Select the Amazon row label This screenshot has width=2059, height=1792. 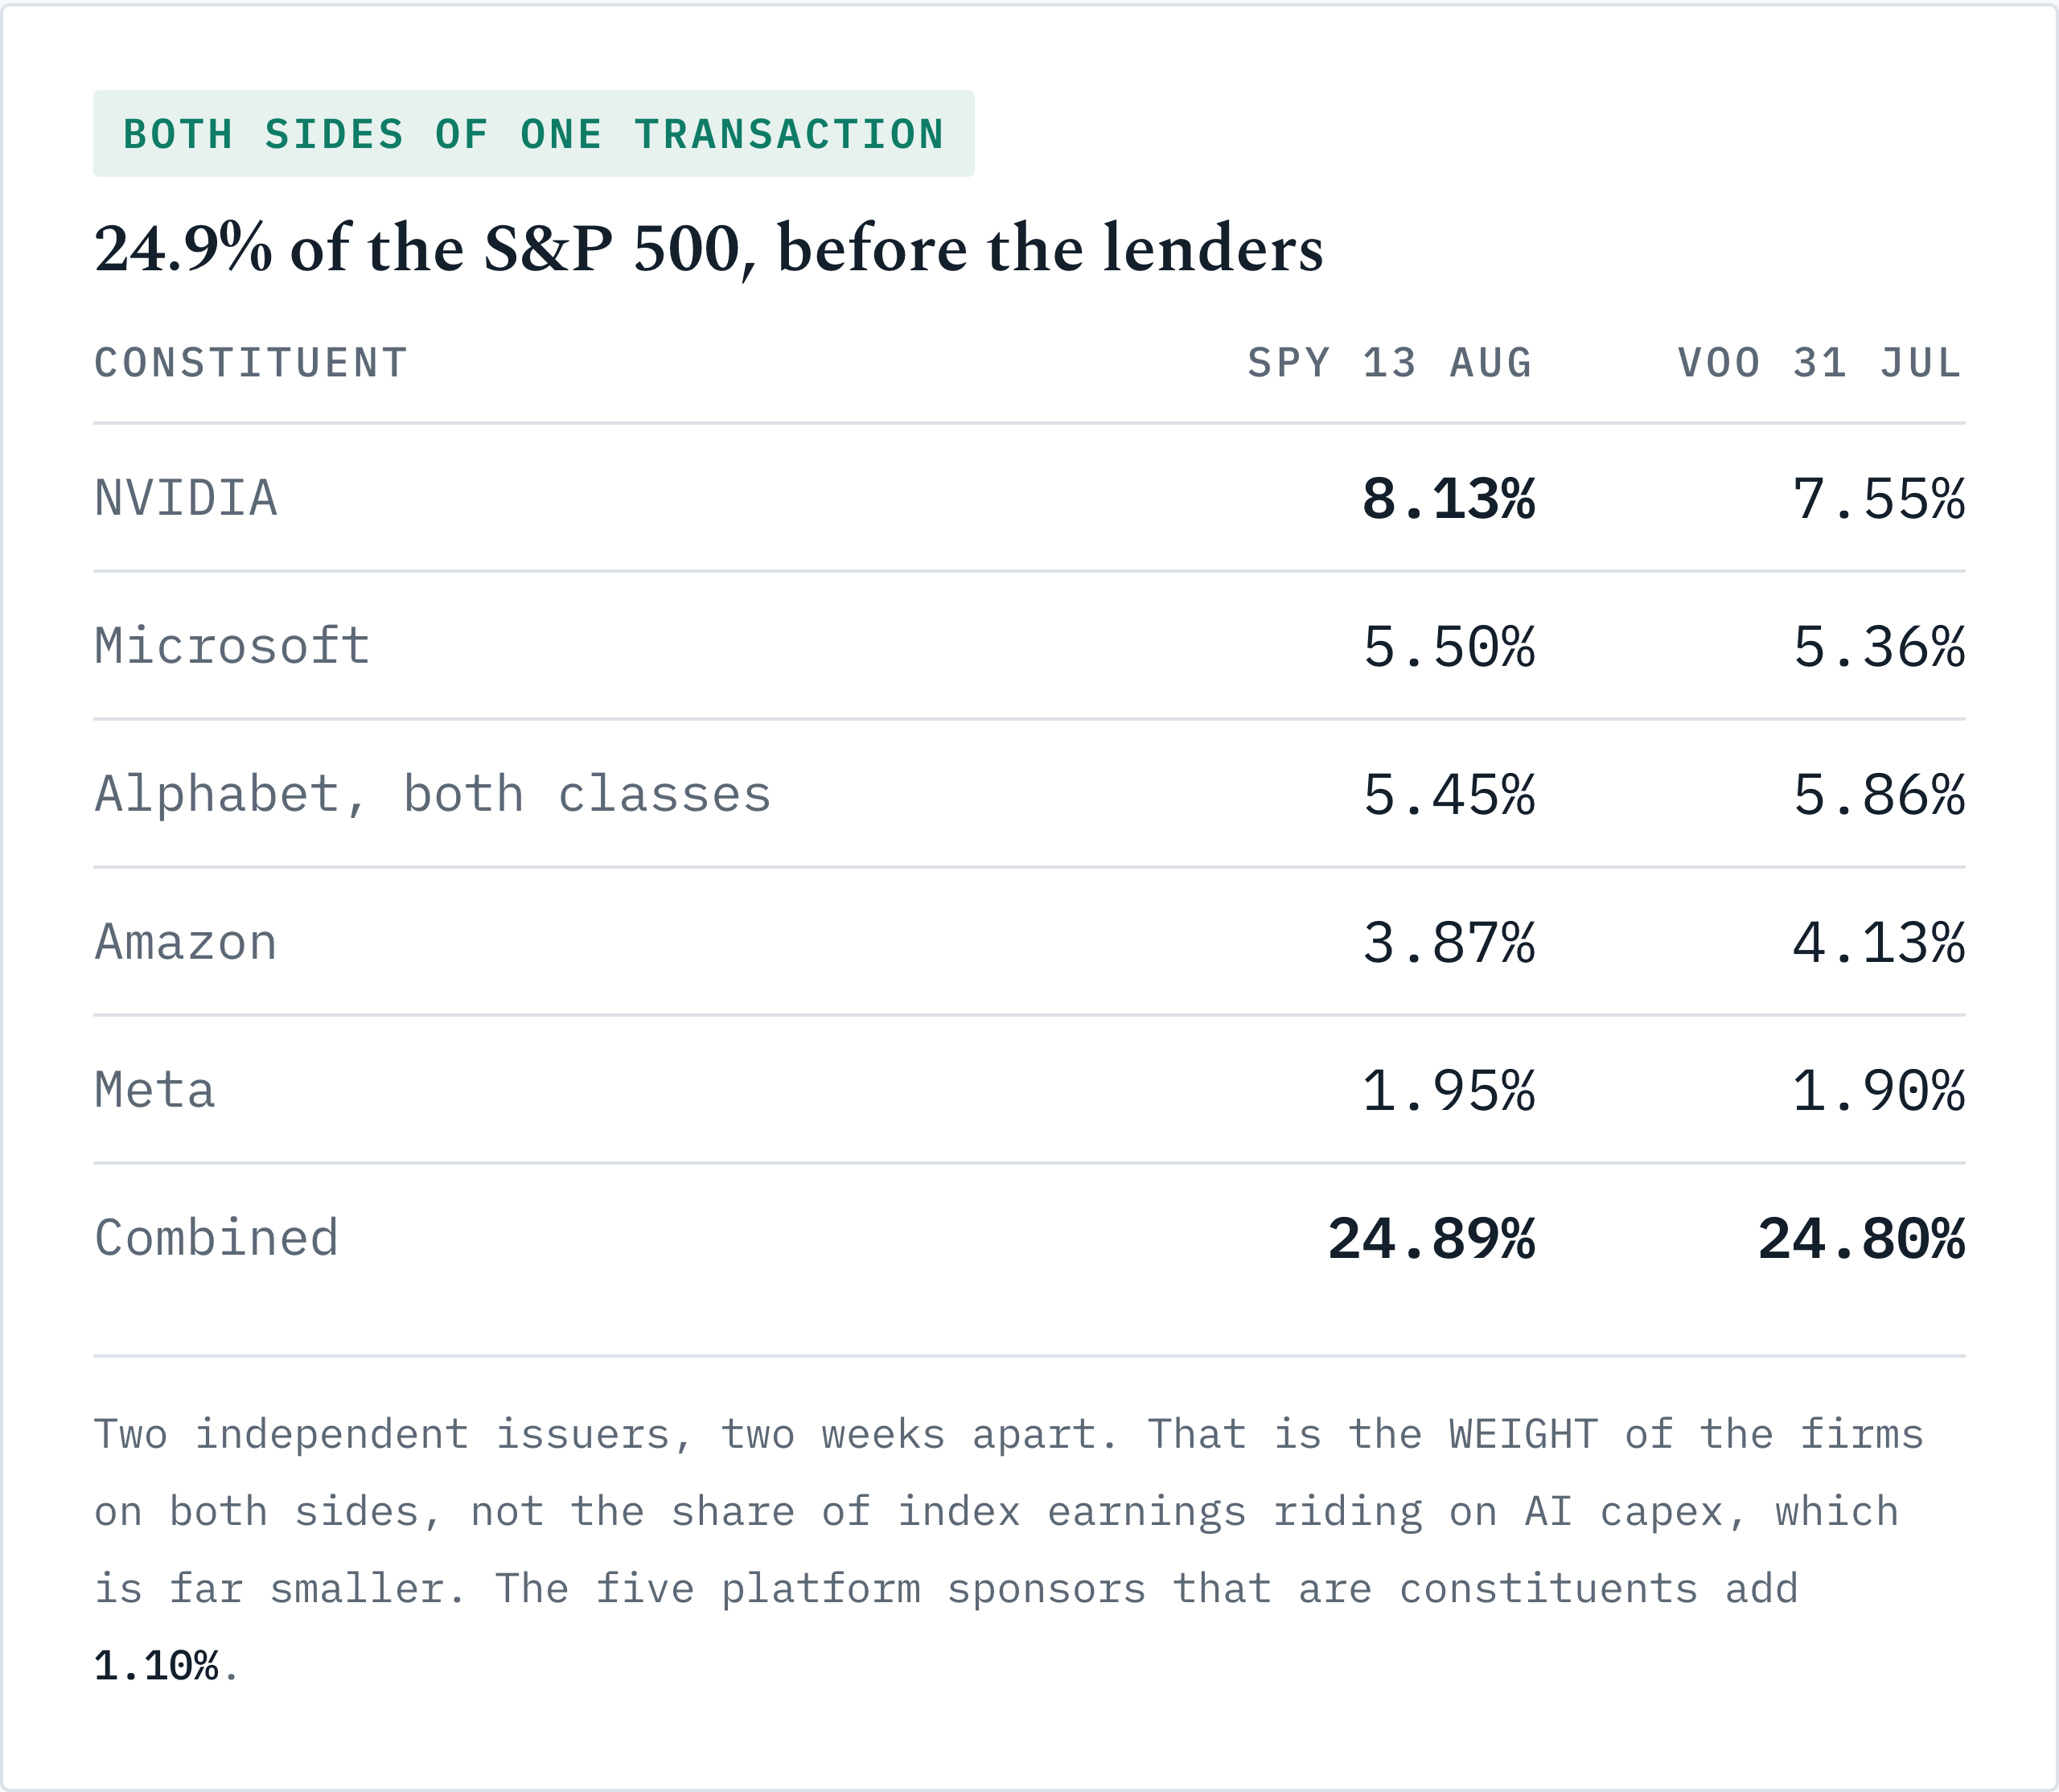point(186,942)
